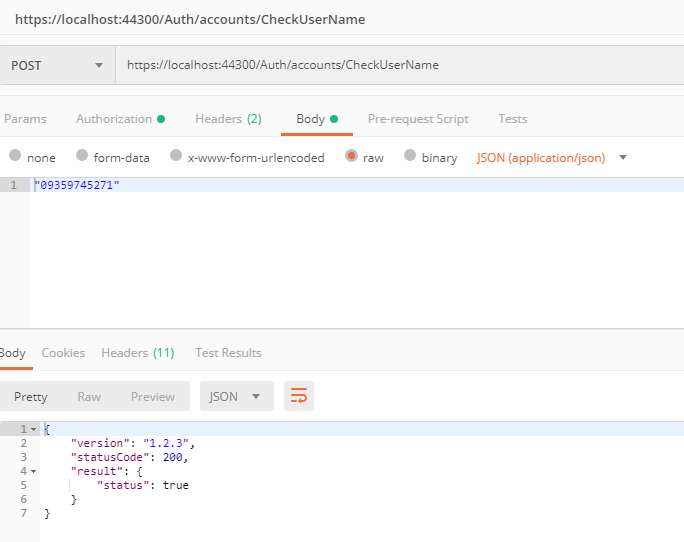The height and width of the screenshot is (542, 684).
Task: Click the "status": true response line
Action: 143,485
